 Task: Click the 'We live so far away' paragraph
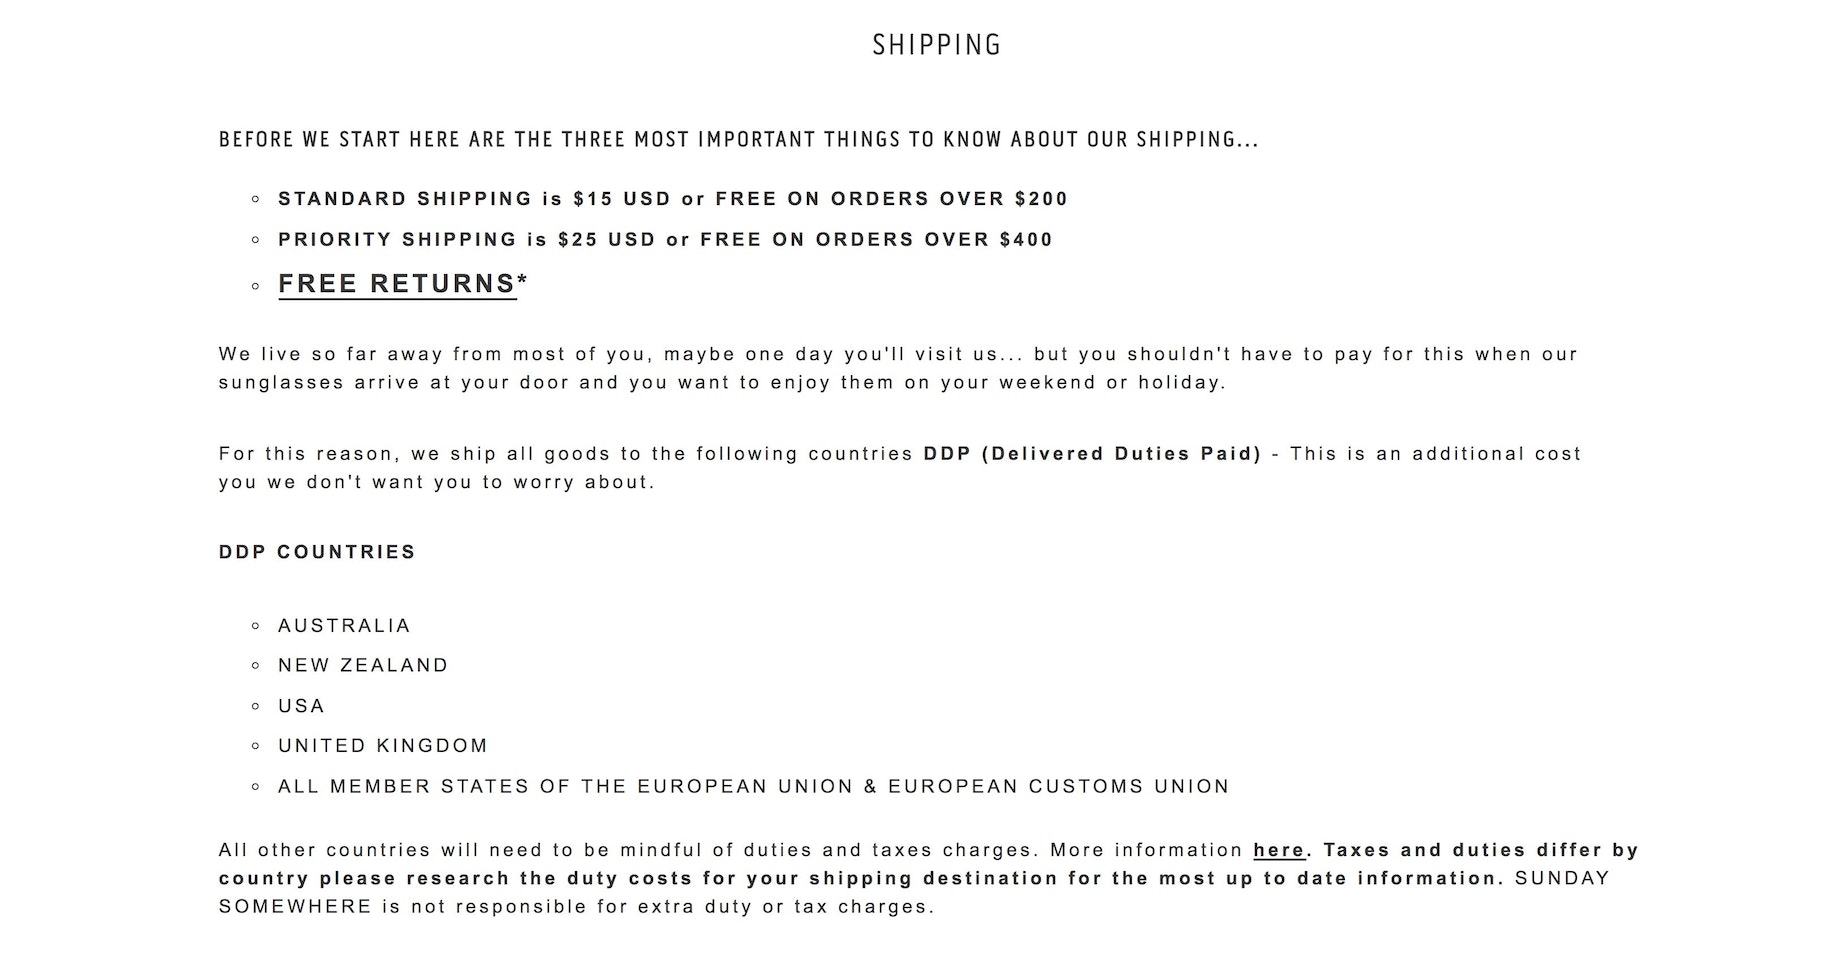coord(897,354)
